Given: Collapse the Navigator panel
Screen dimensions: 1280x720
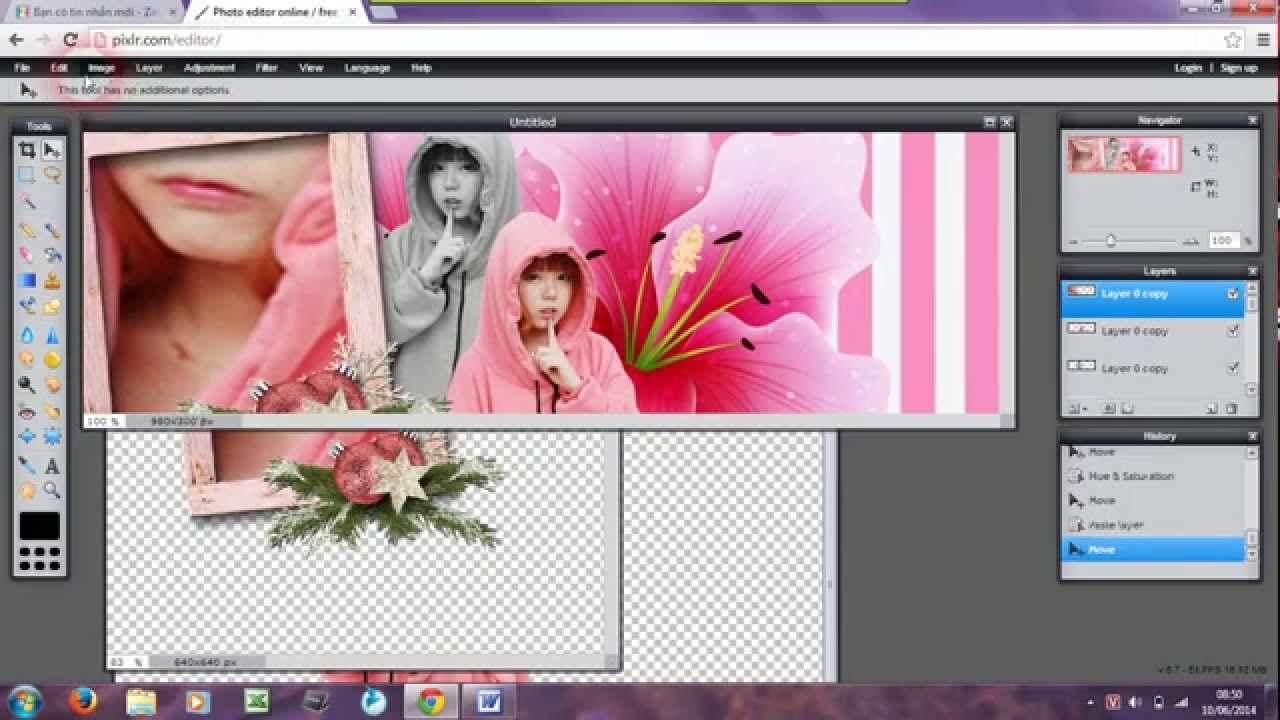Looking at the screenshot, I should [x=1252, y=119].
